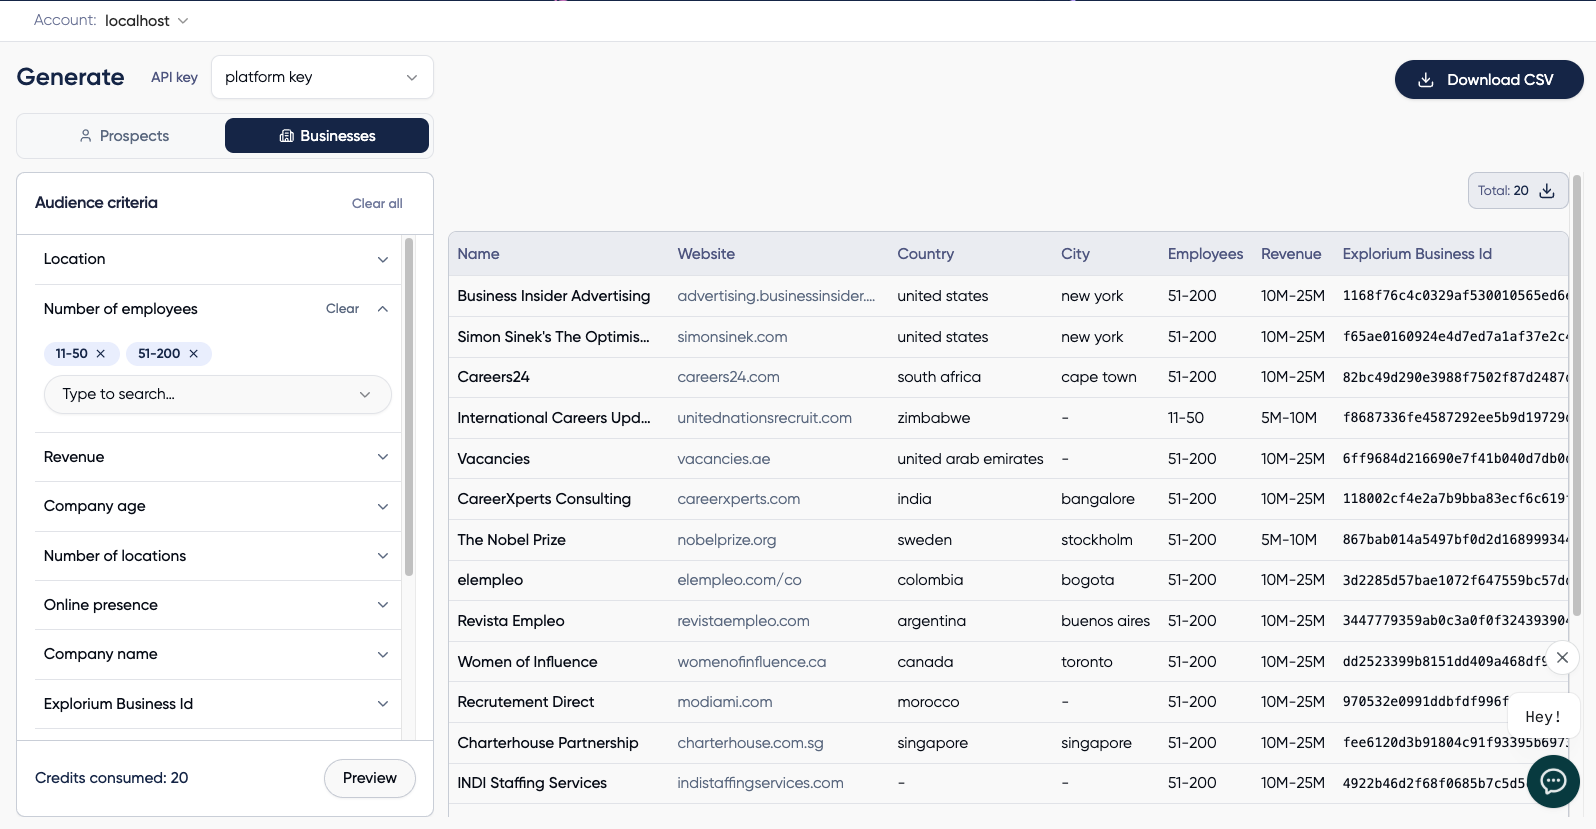This screenshot has width=1596, height=829.
Task: Click the Employees column header
Action: click(1205, 254)
